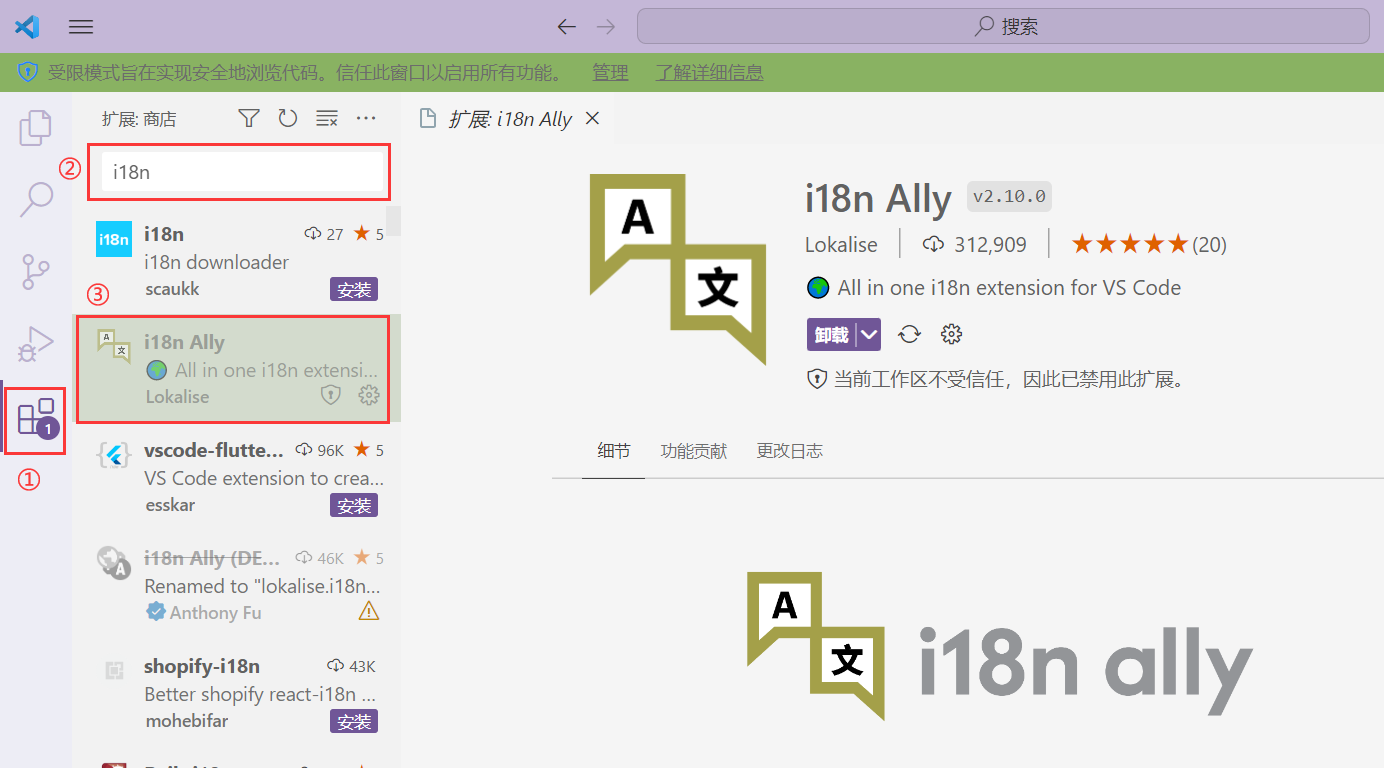
Task: Switch to the 更改日志 changelog tab
Action: click(x=790, y=451)
